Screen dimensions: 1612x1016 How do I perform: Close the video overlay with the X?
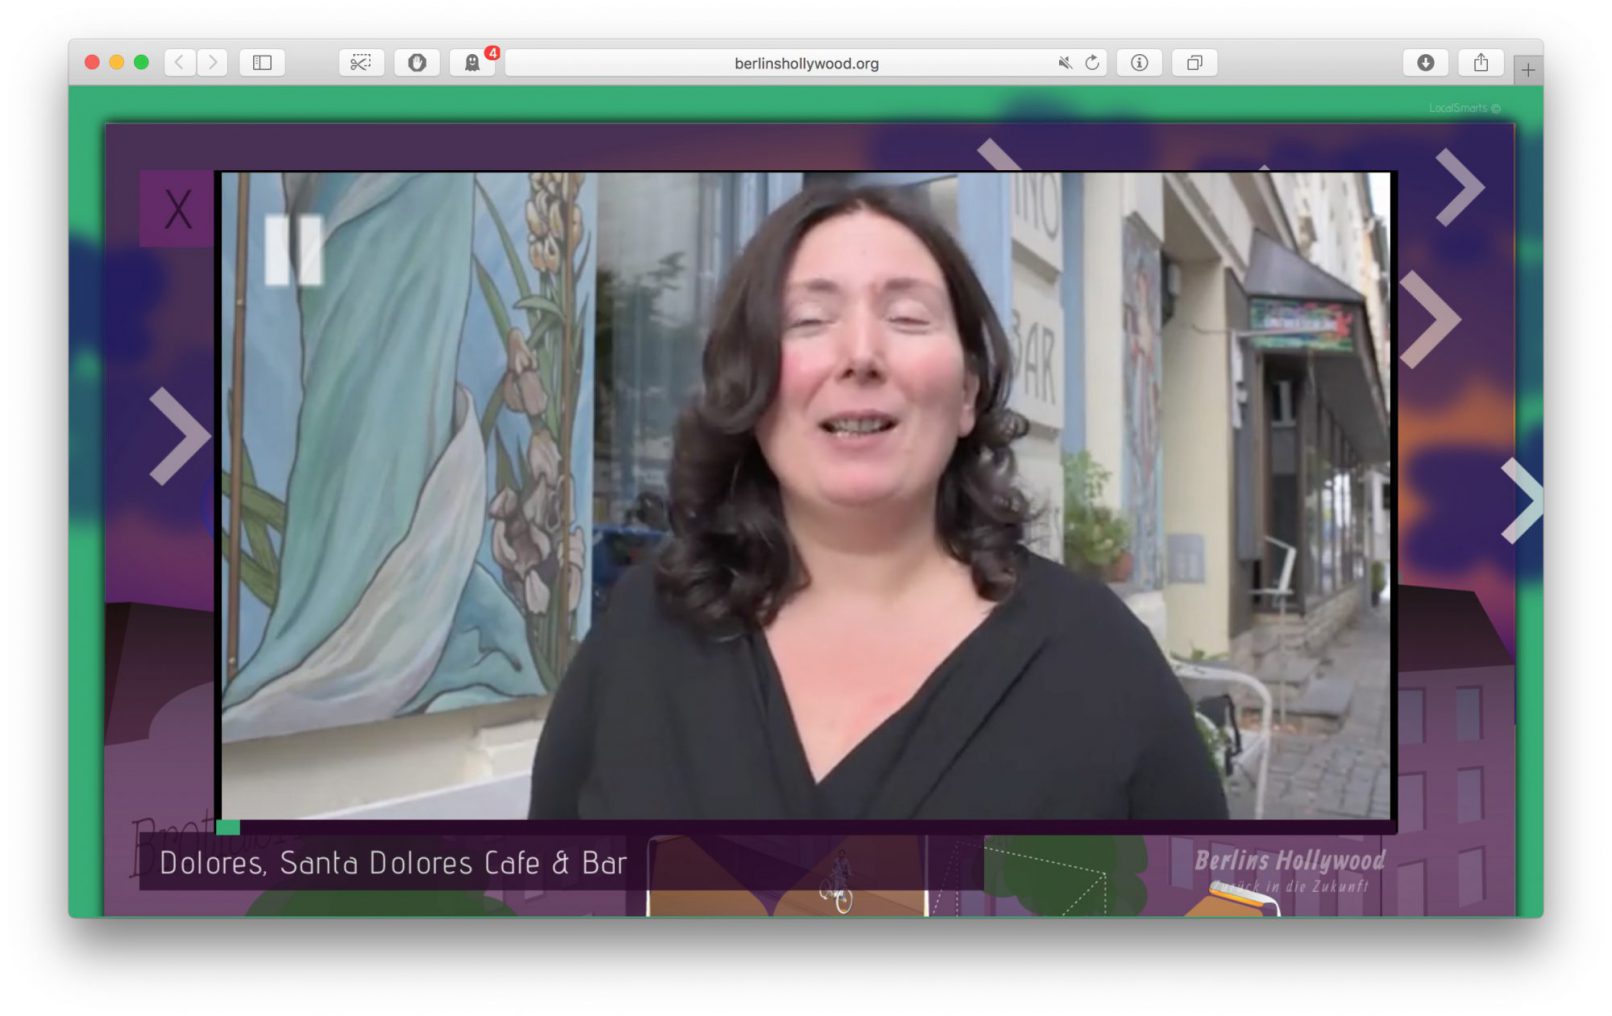177,210
